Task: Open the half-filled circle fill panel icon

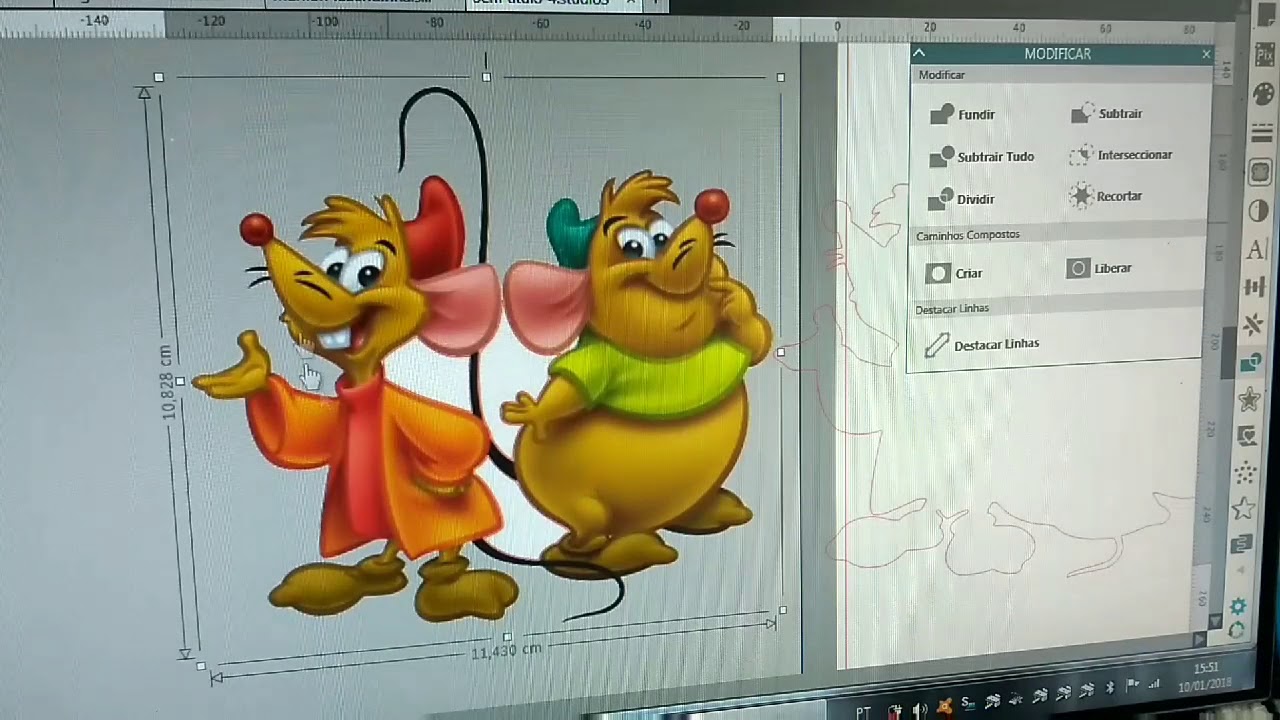Action: (x=1258, y=210)
